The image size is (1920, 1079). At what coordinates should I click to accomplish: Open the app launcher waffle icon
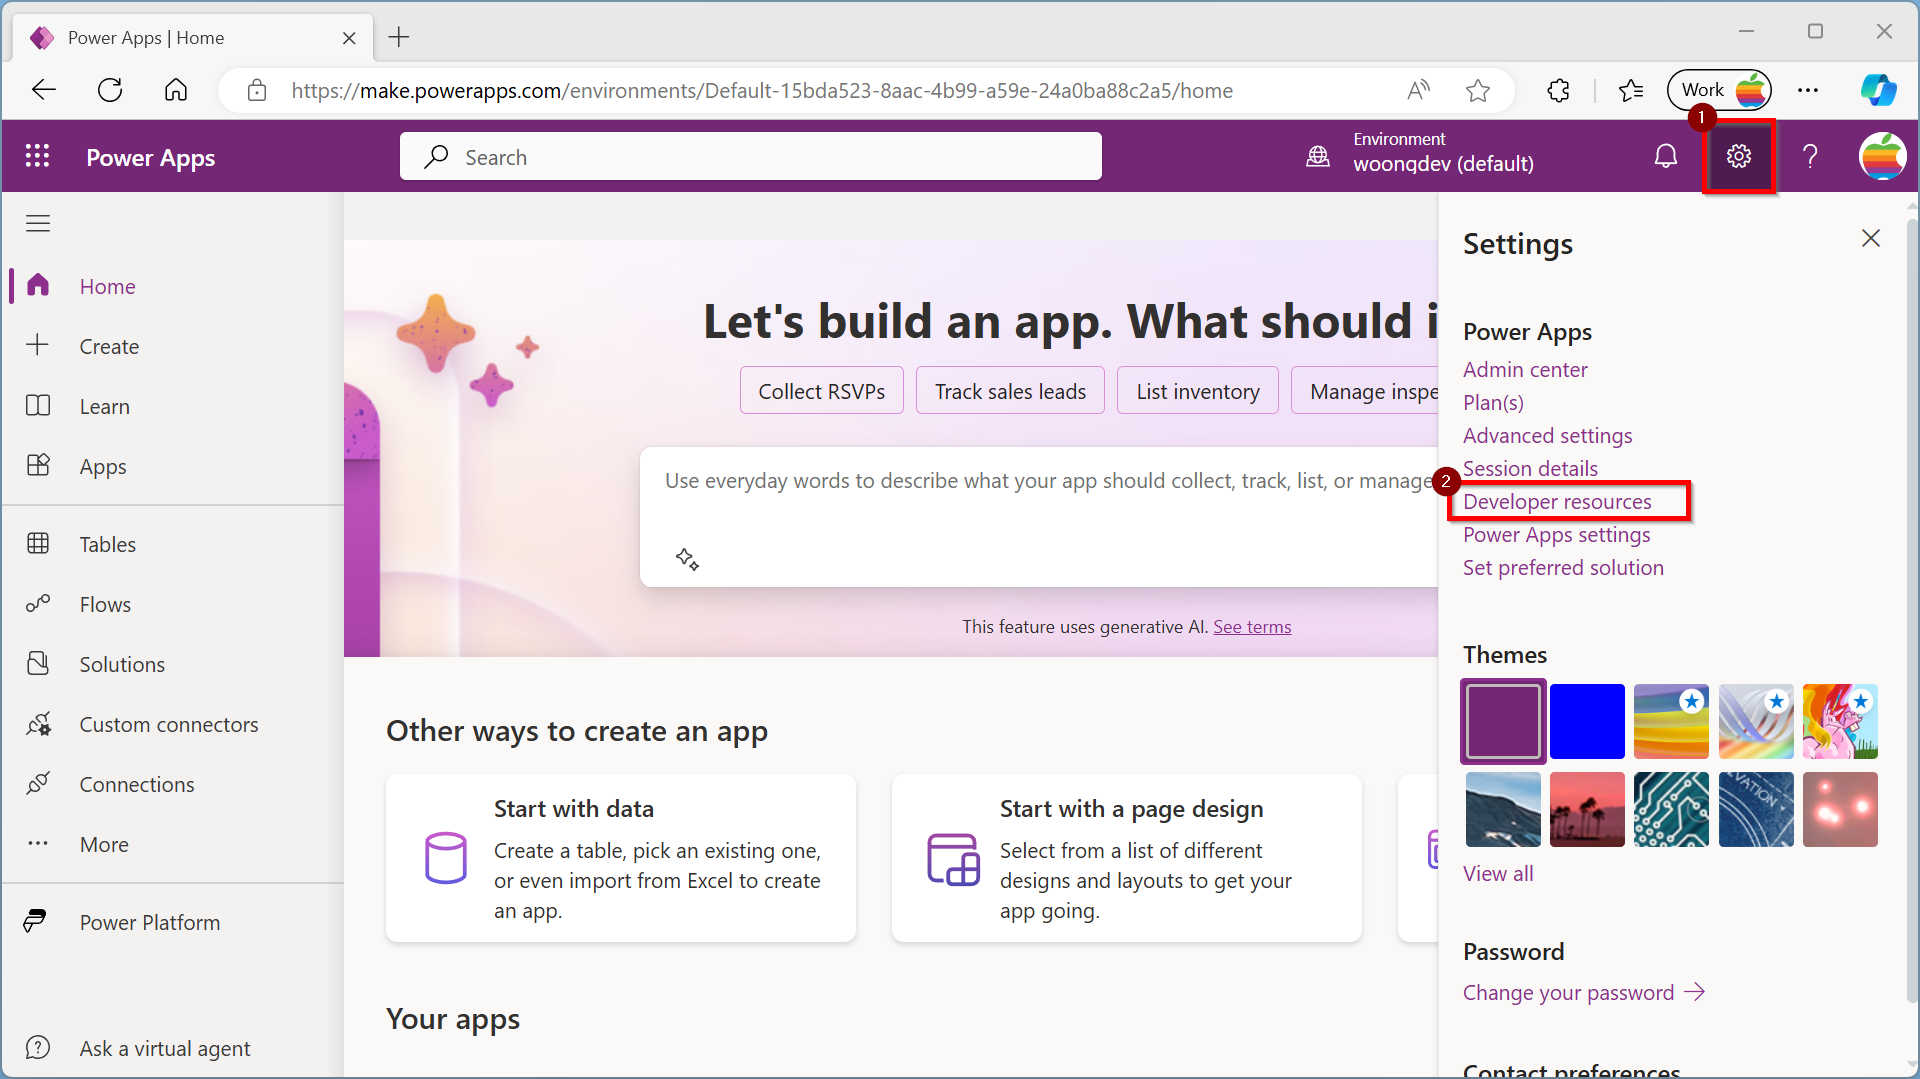(x=37, y=156)
